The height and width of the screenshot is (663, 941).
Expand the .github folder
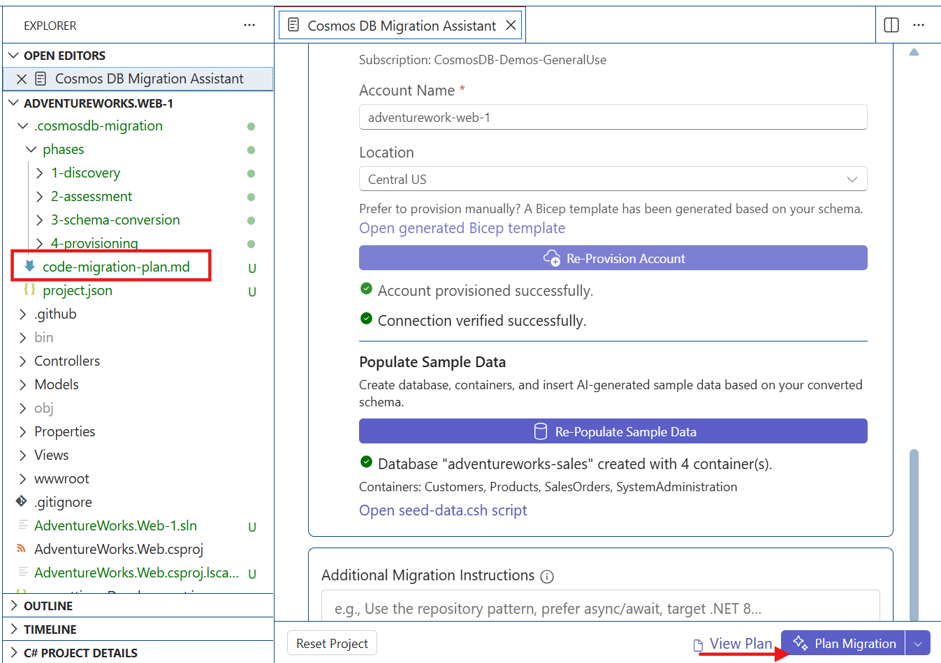click(23, 314)
